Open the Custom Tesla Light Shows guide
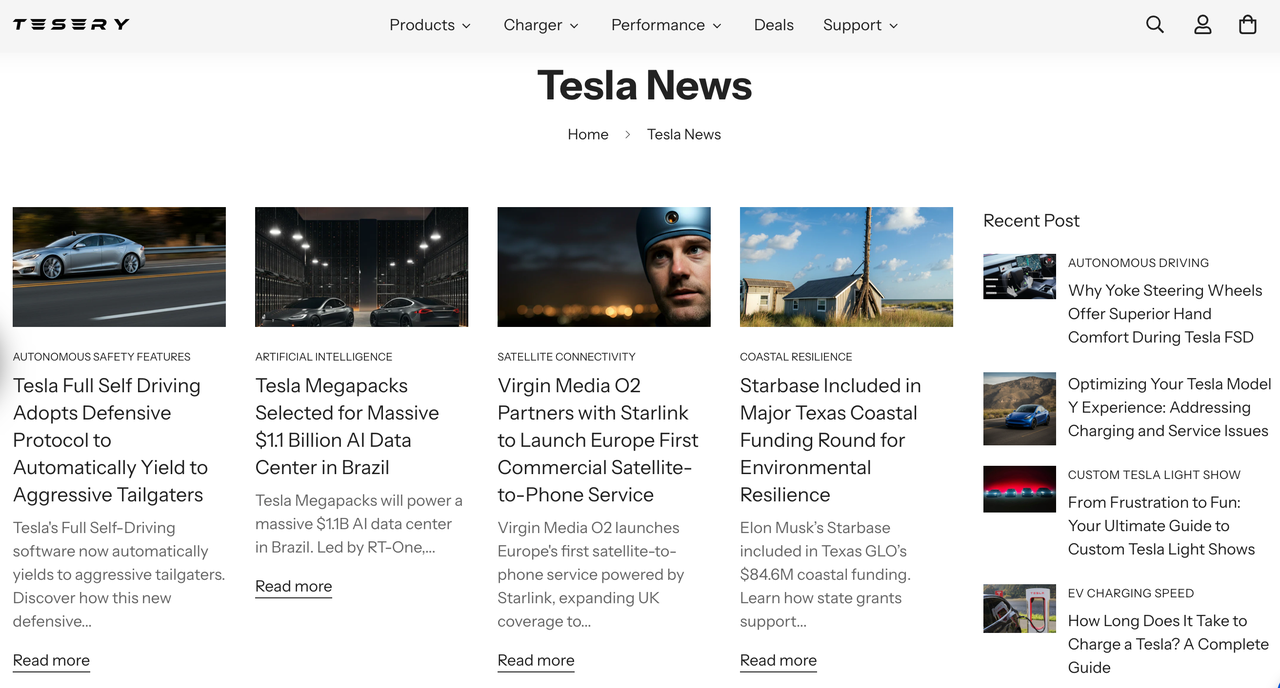 tap(1161, 526)
